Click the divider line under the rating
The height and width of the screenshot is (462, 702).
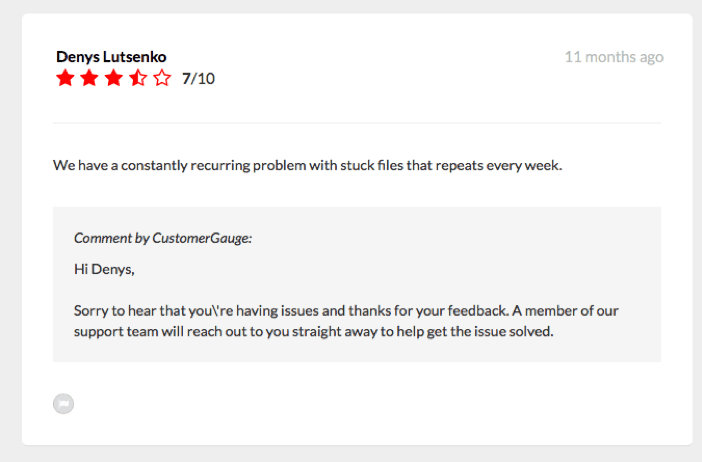357,123
